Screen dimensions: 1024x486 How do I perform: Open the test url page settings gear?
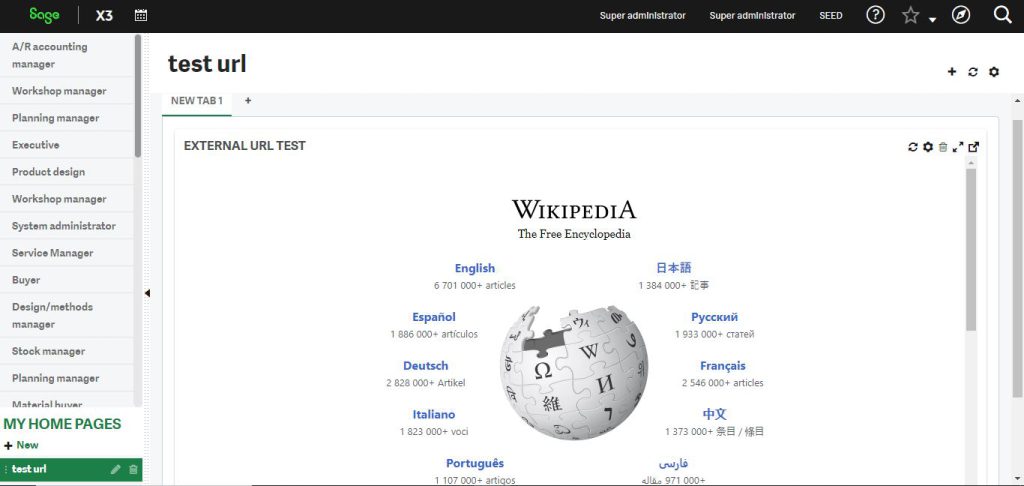(993, 72)
